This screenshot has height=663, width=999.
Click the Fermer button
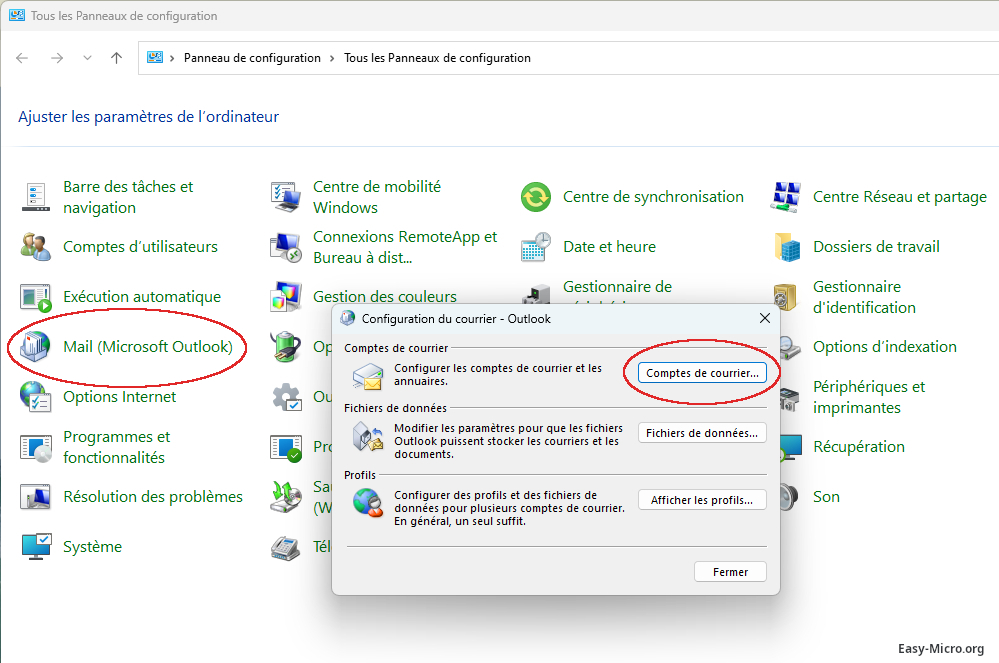[x=730, y=572]
